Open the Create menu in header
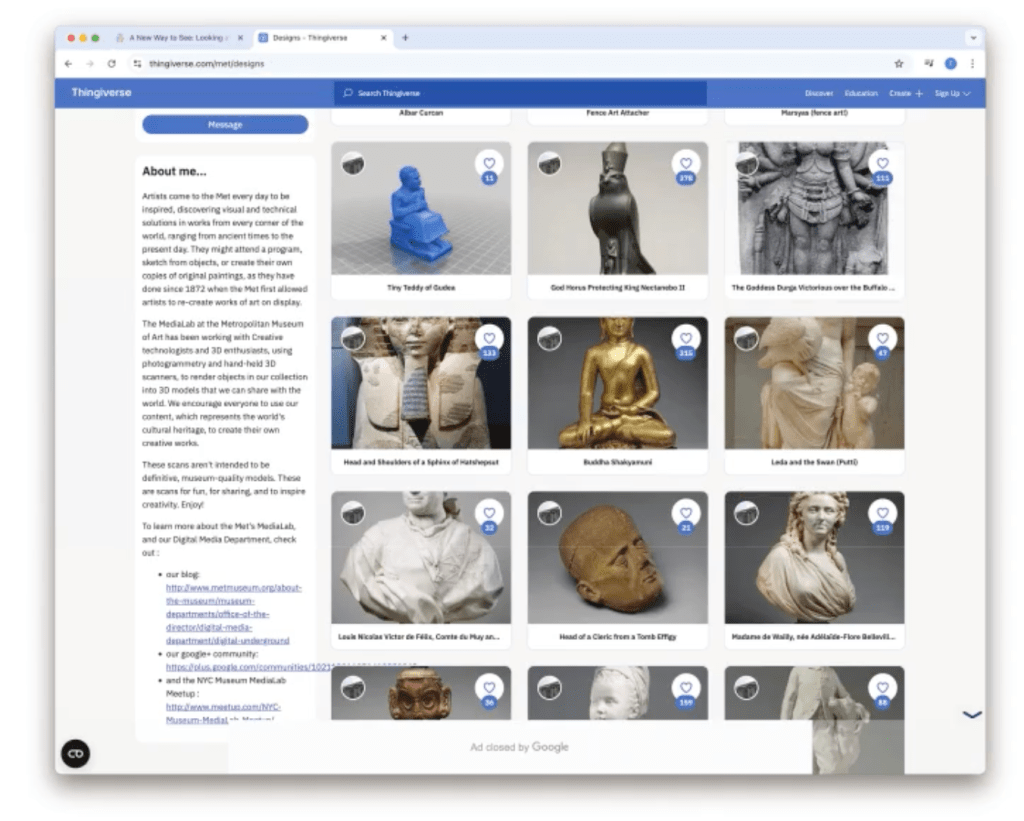The image size is (1024, 821). pos(906,93)
